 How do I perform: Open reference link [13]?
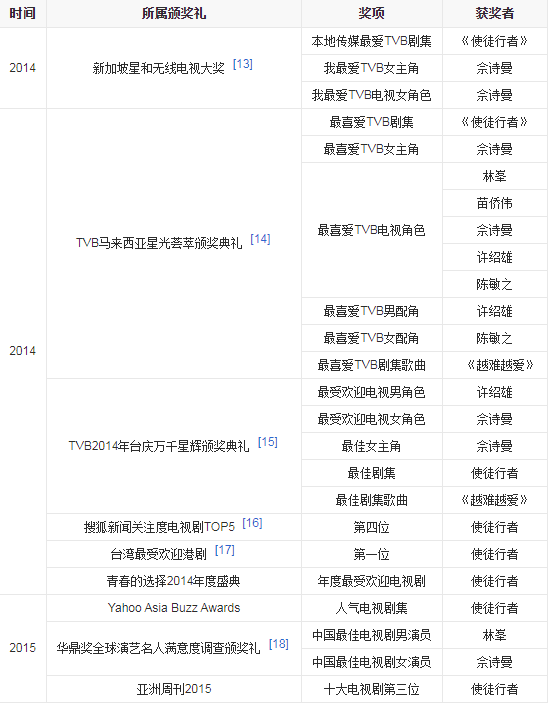[x=243, y=64]
